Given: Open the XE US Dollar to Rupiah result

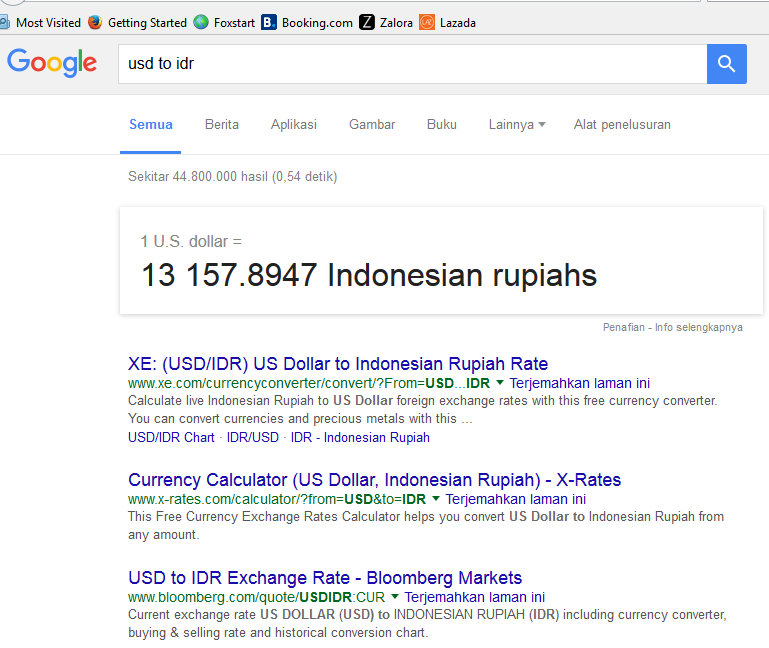Looking at the screenshot, I should tap(338, 364).
